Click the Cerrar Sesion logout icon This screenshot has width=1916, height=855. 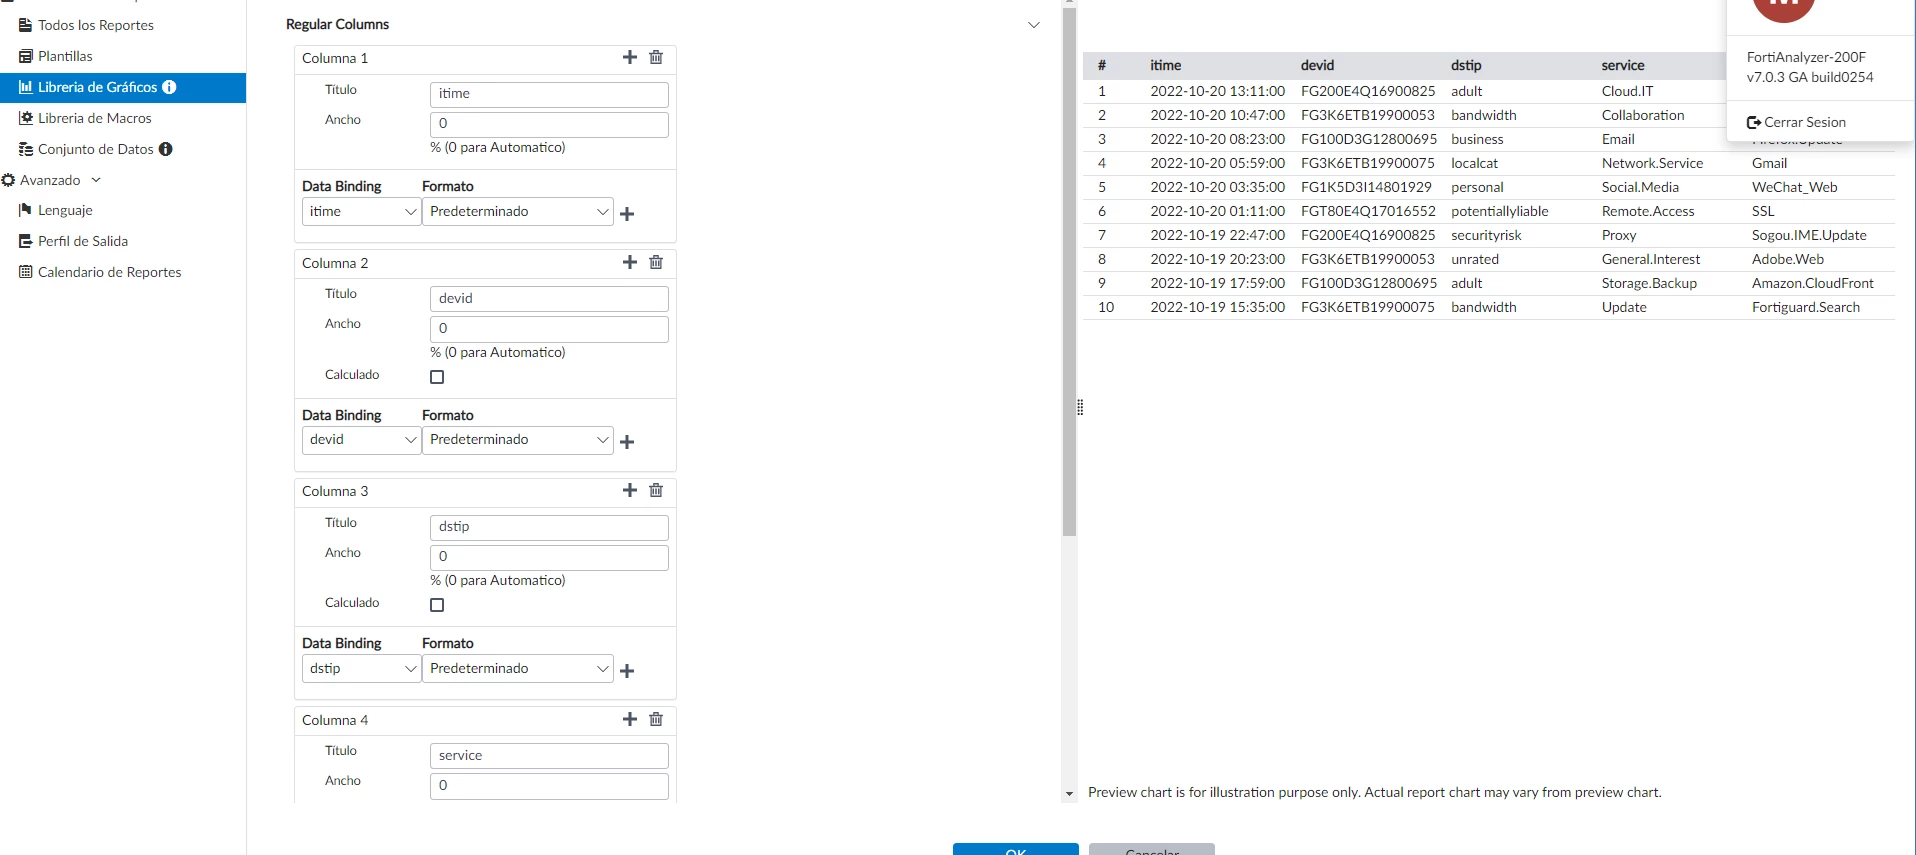coord(1754,122)
